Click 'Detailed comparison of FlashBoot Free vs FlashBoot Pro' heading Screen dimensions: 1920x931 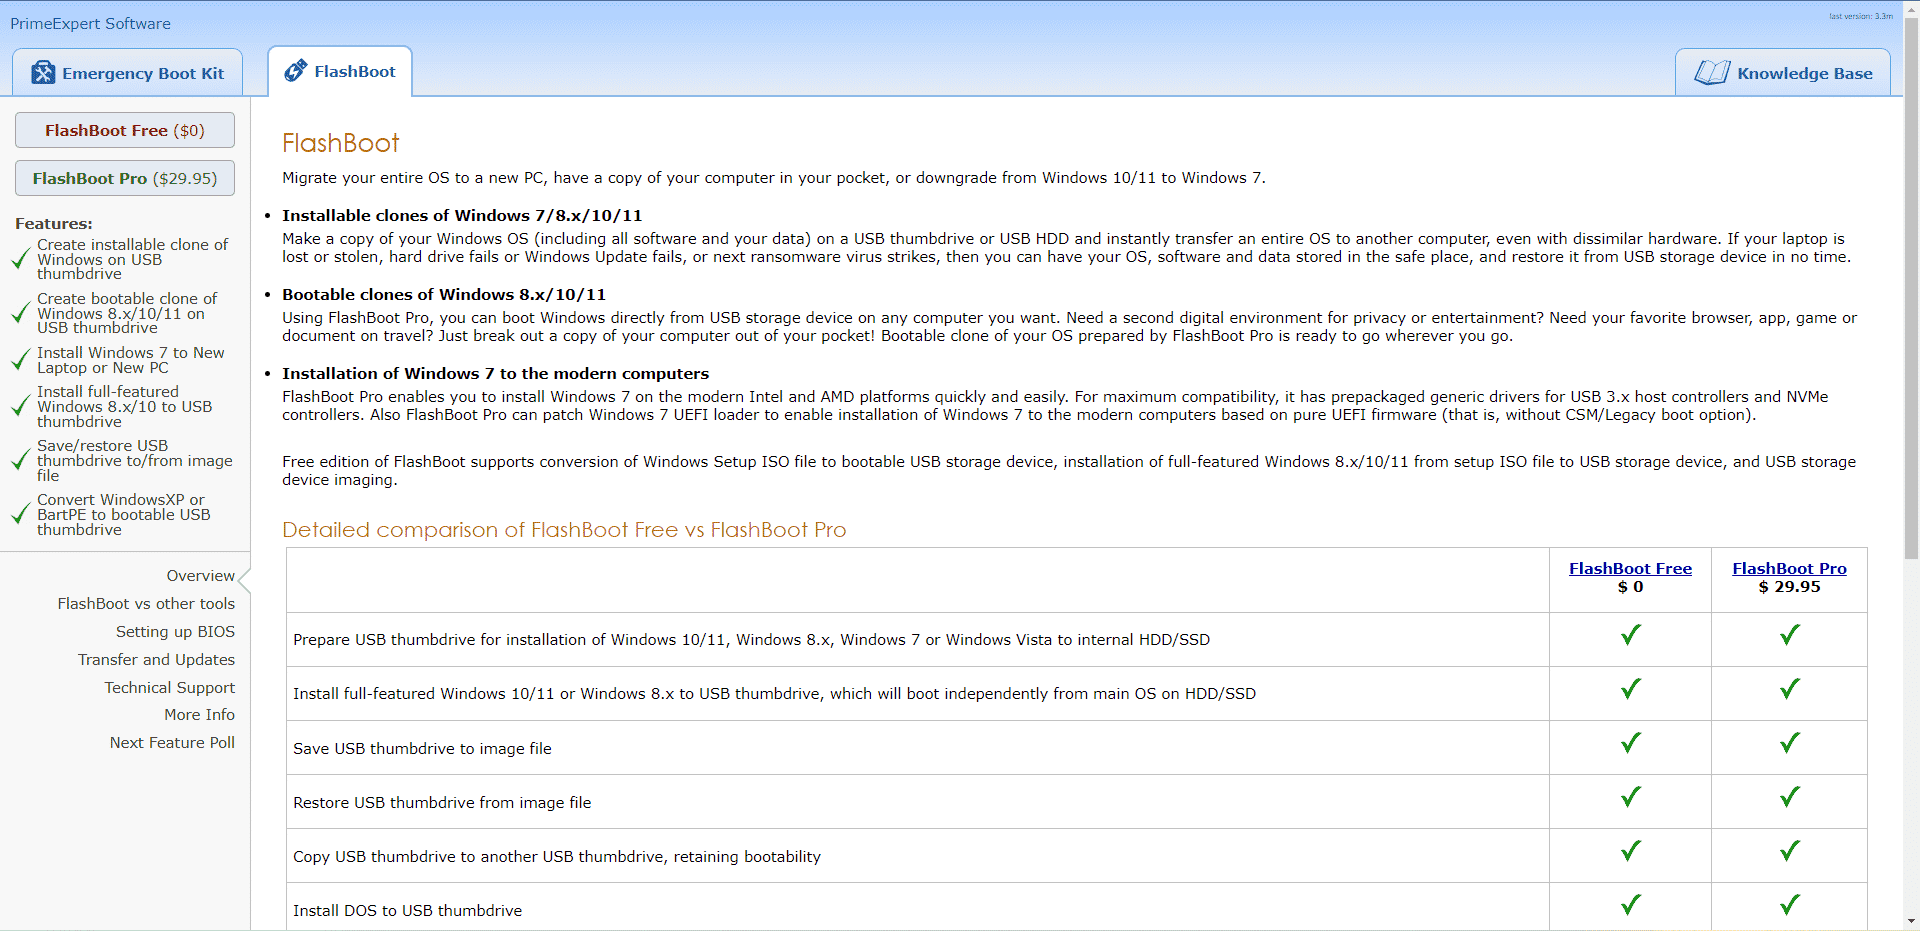tap(564, 530)
